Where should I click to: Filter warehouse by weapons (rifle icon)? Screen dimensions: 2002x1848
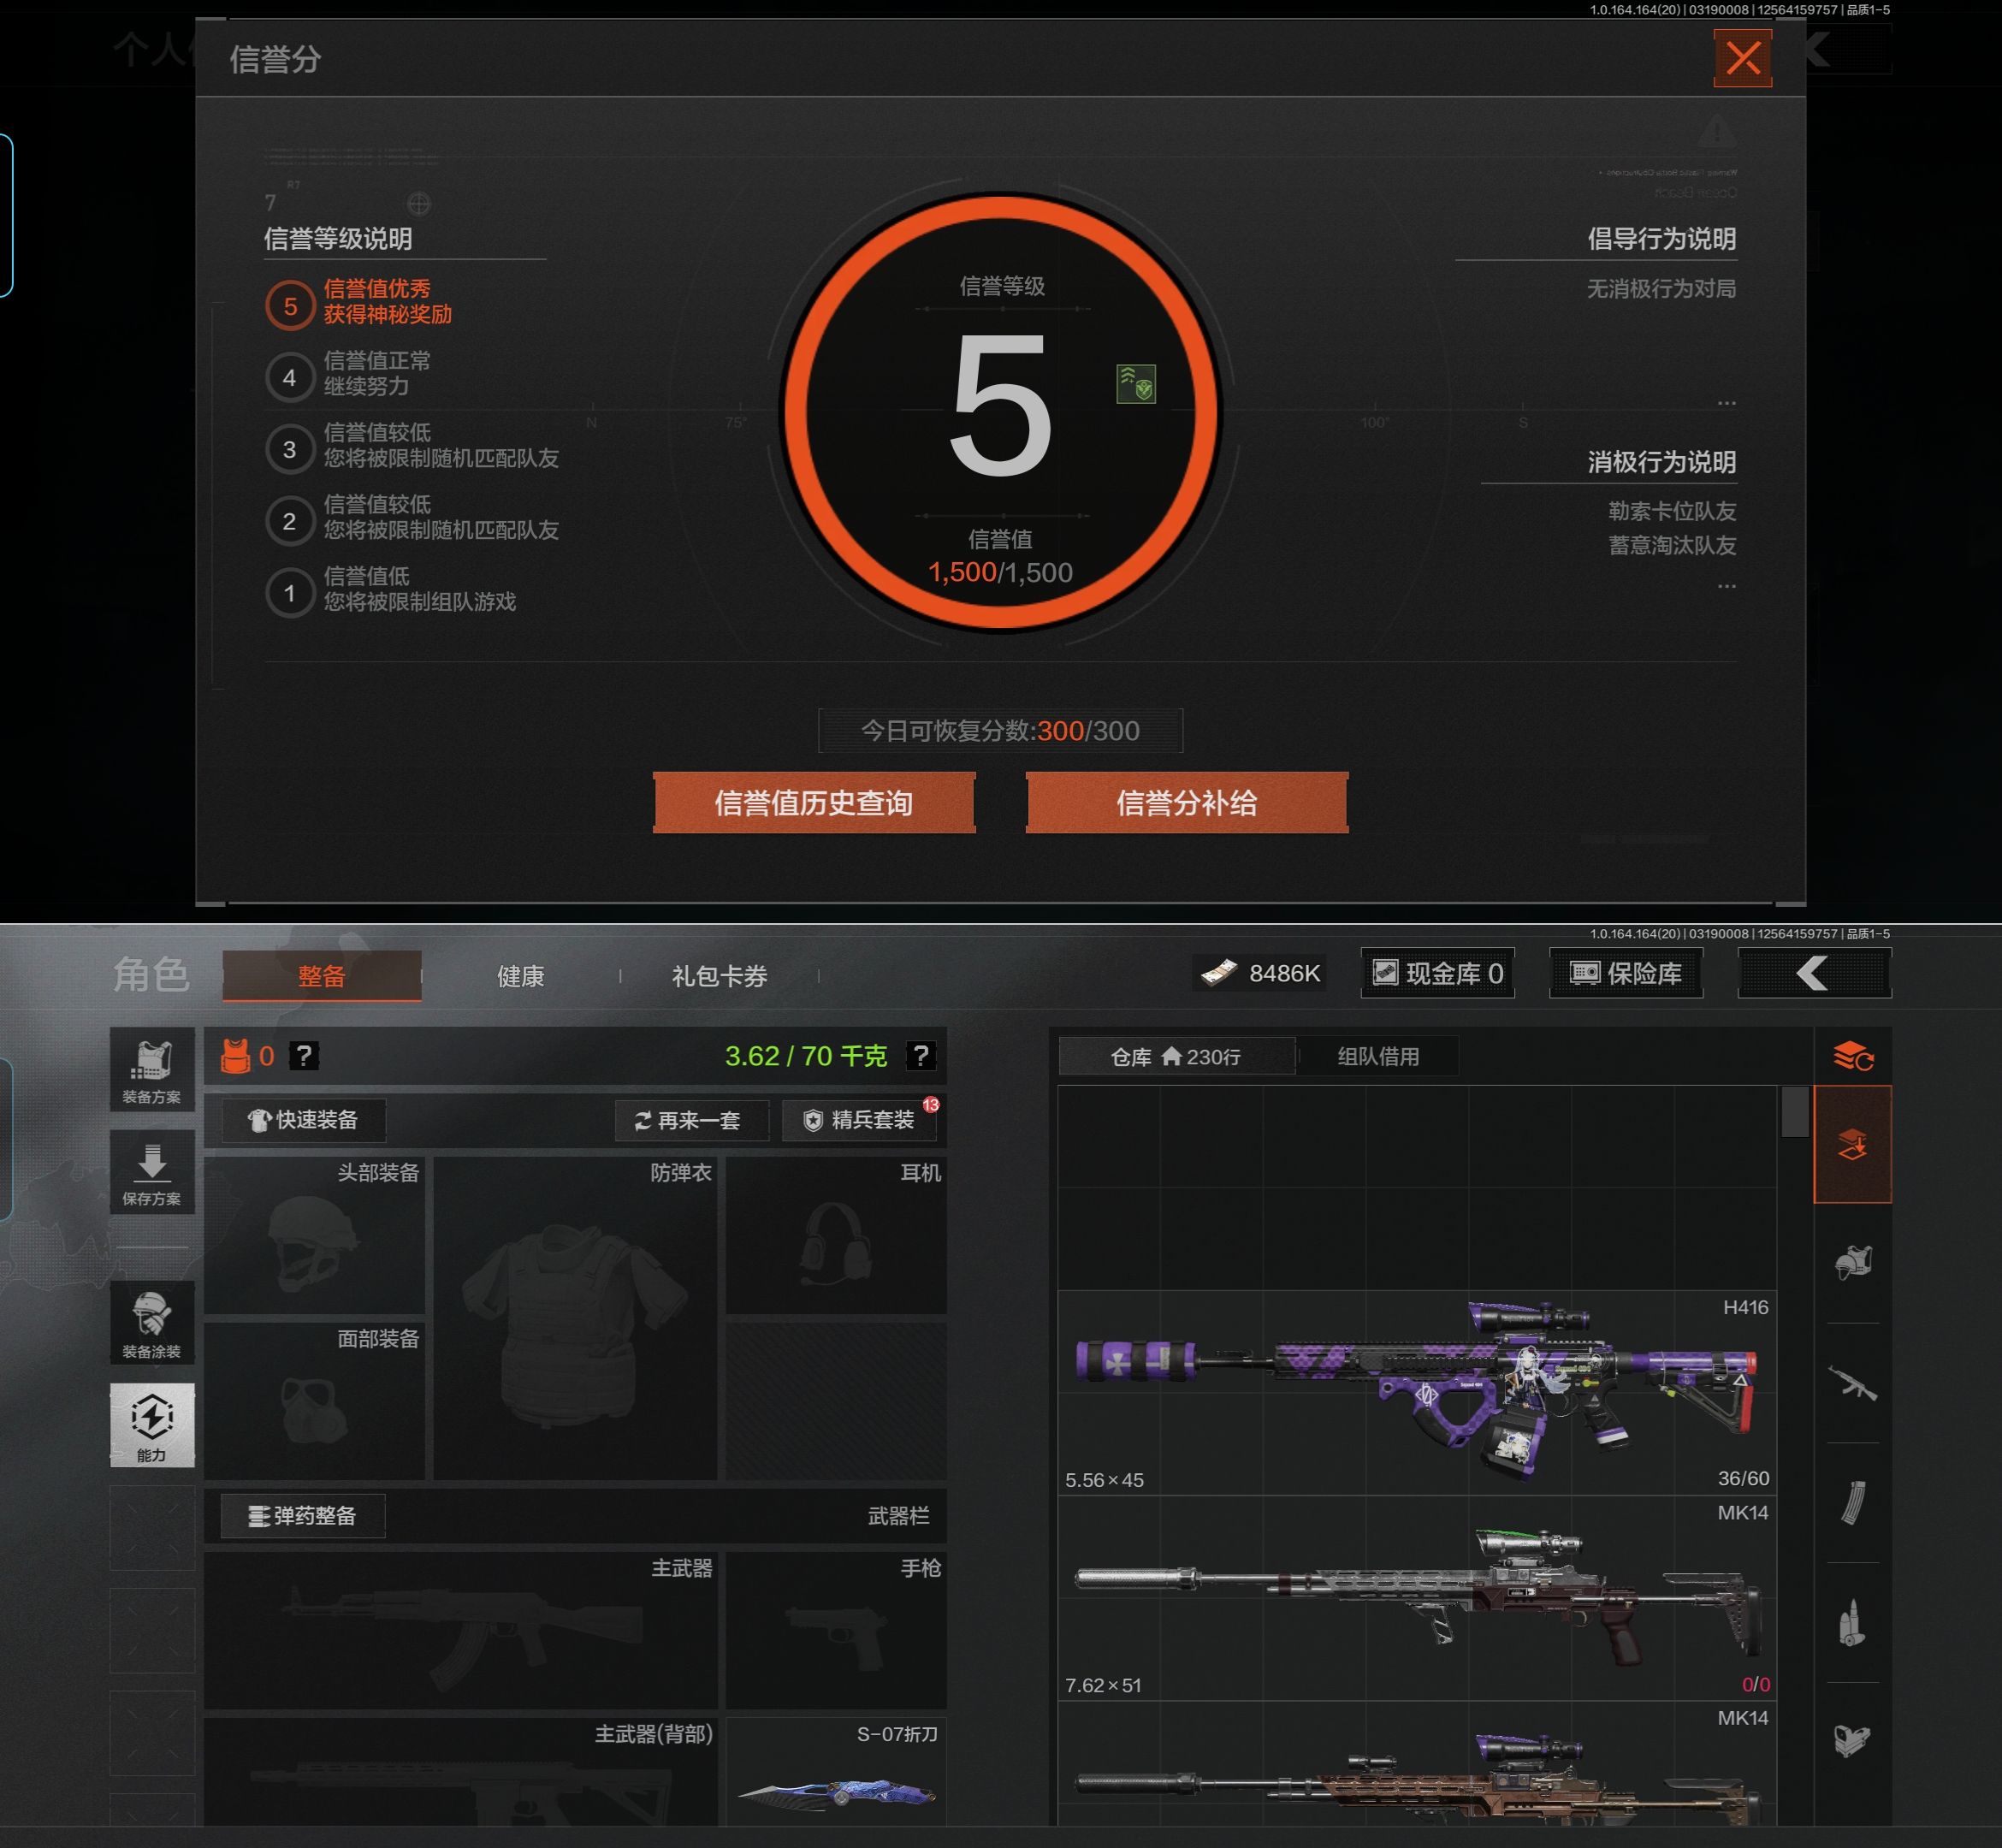[x=1852, y=1384]
